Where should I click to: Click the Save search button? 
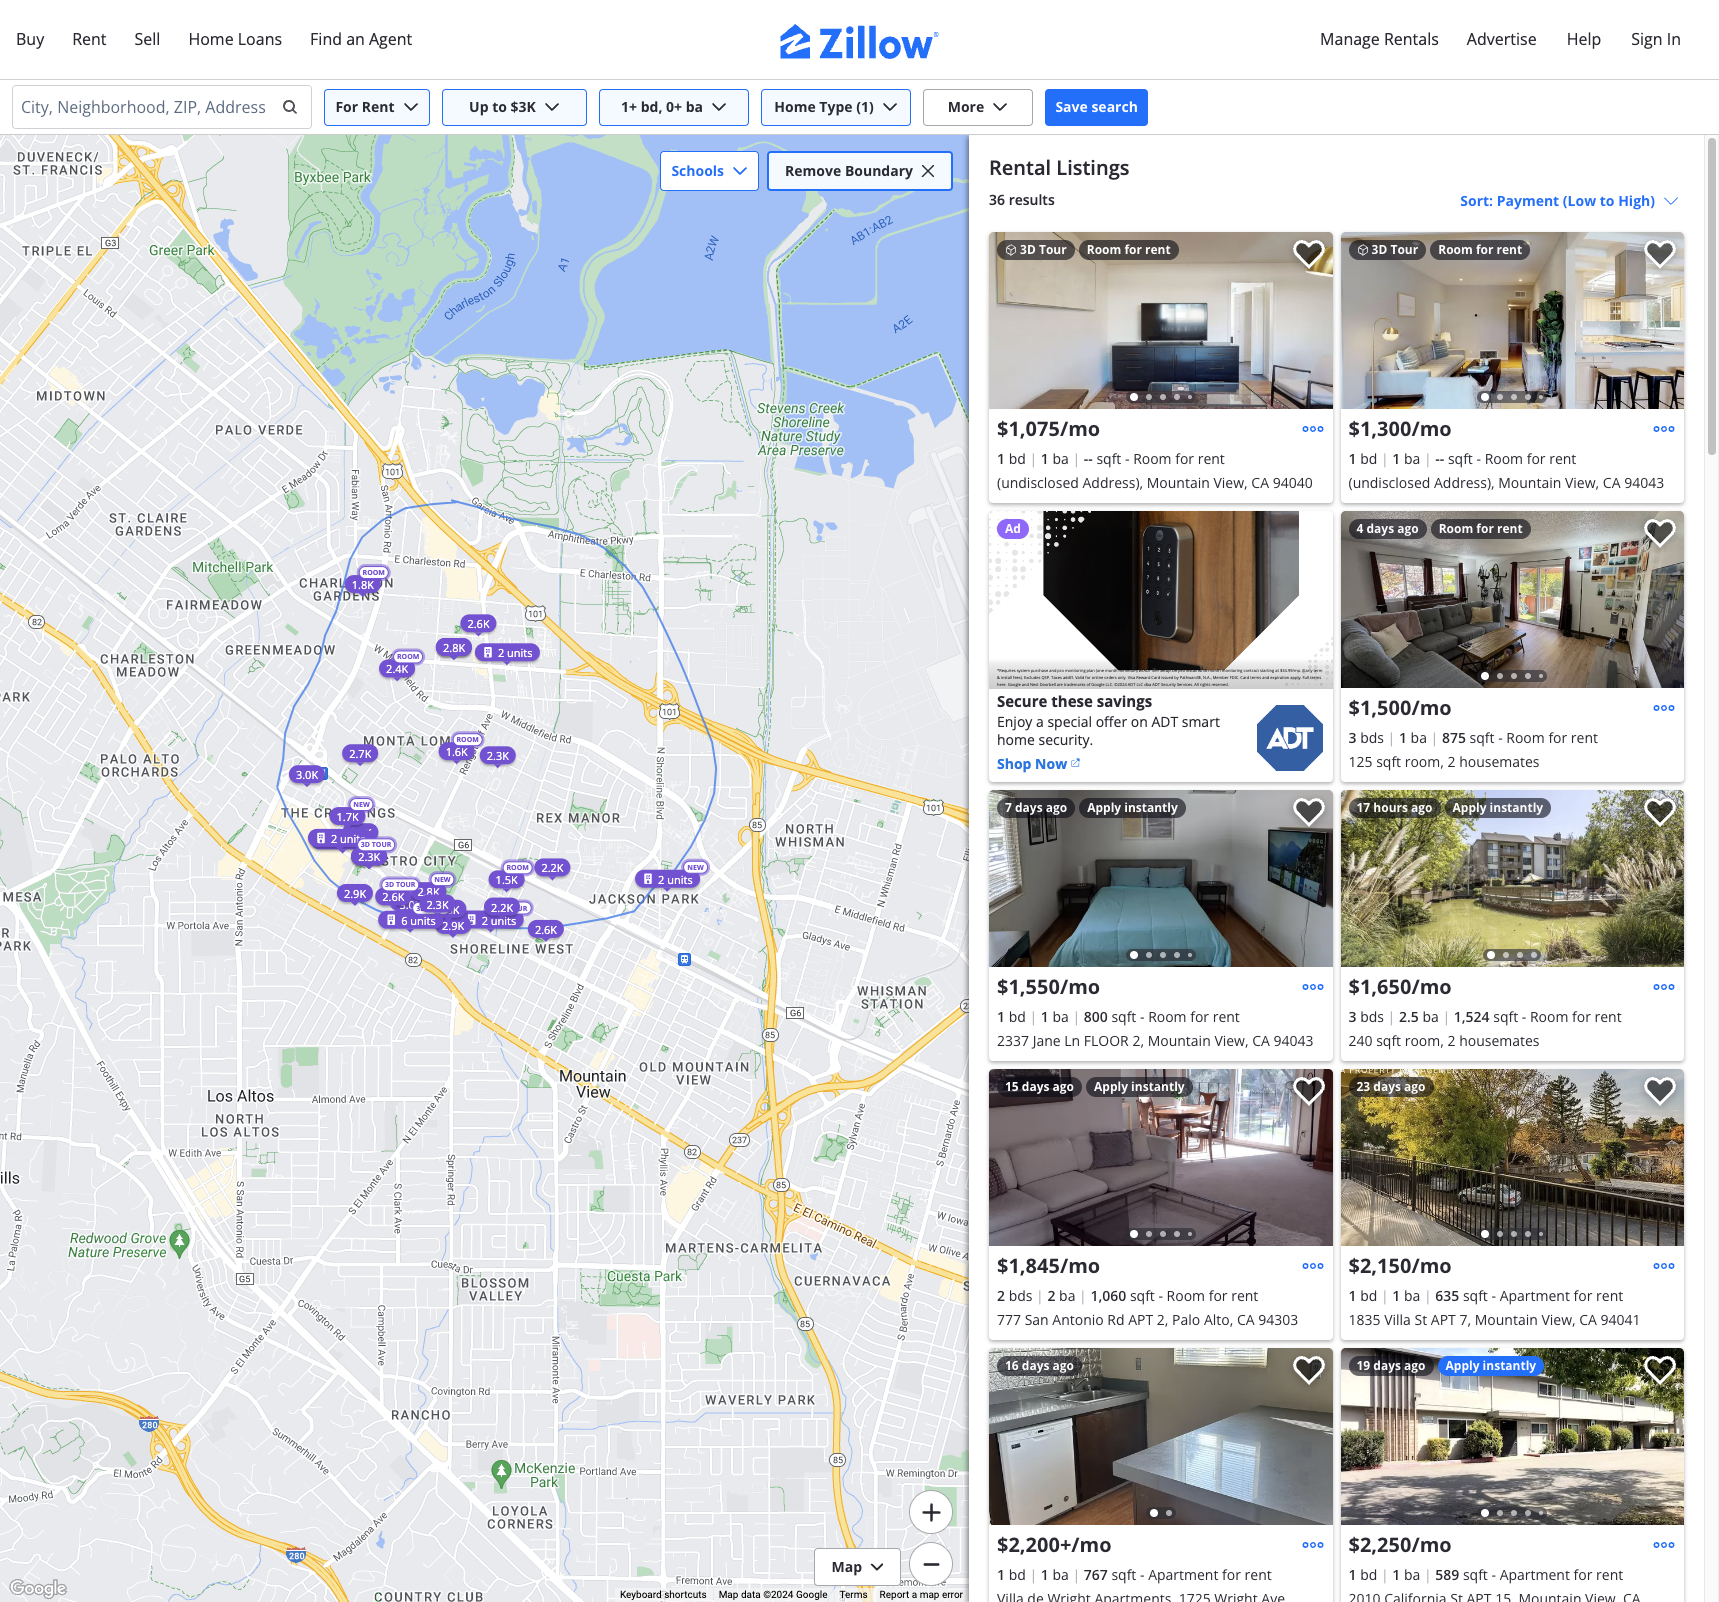[1096, 107]
